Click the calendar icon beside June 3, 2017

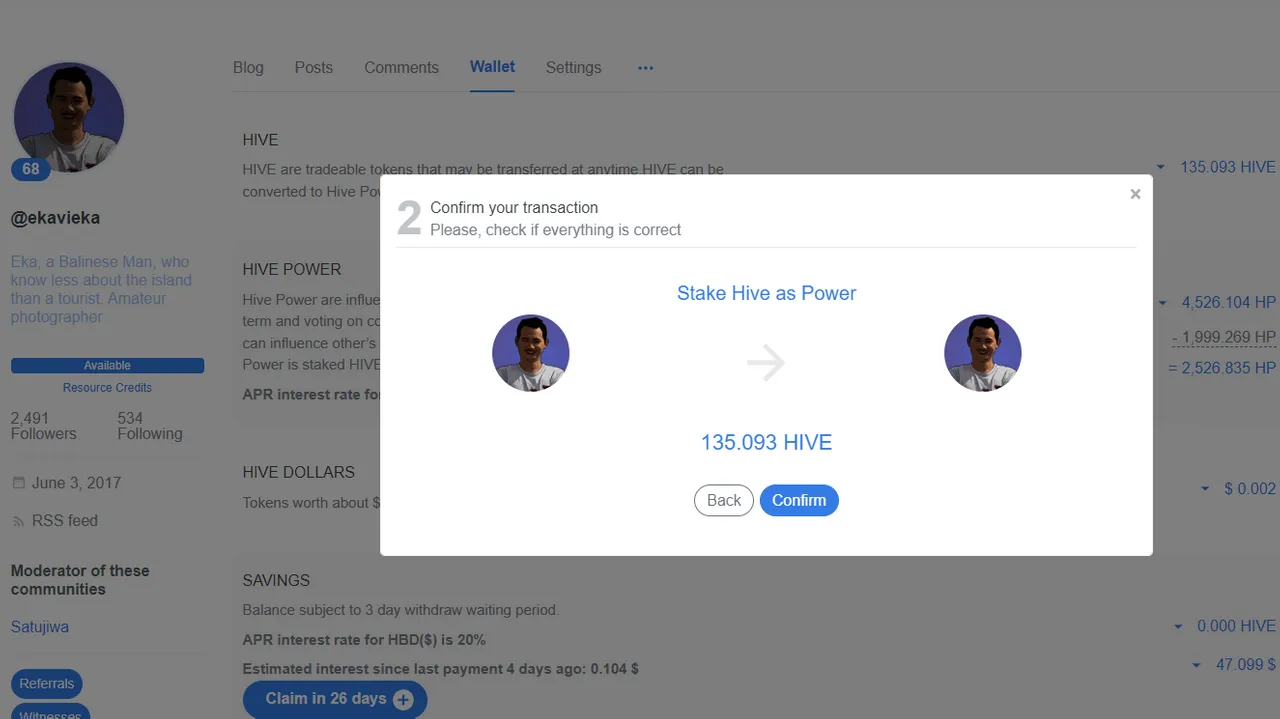pos(18,483)
